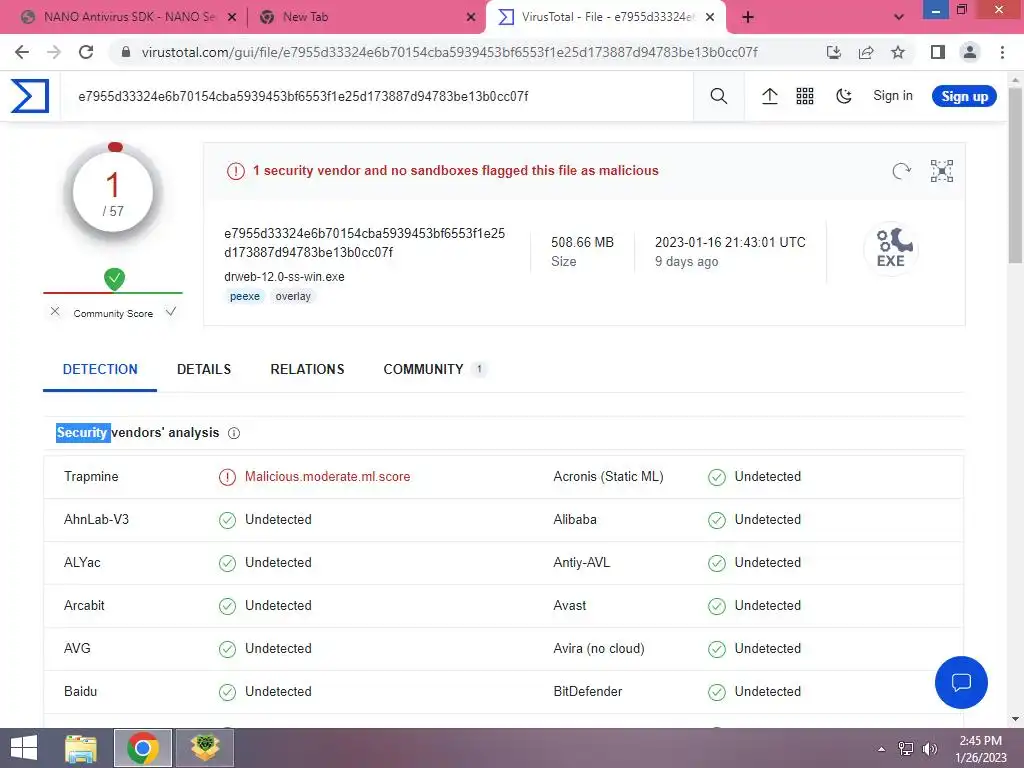Click the Avira (no cloud) vendor name
This screenshot has height=768, width=1024.
598,648
